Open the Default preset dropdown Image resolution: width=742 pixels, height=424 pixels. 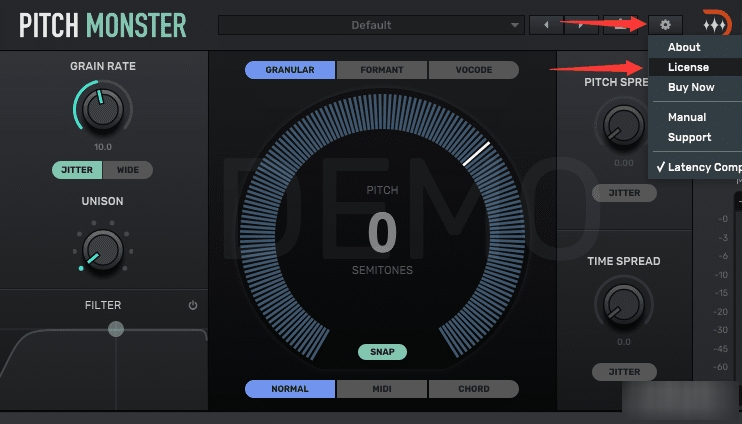click(x=371, y=24)
